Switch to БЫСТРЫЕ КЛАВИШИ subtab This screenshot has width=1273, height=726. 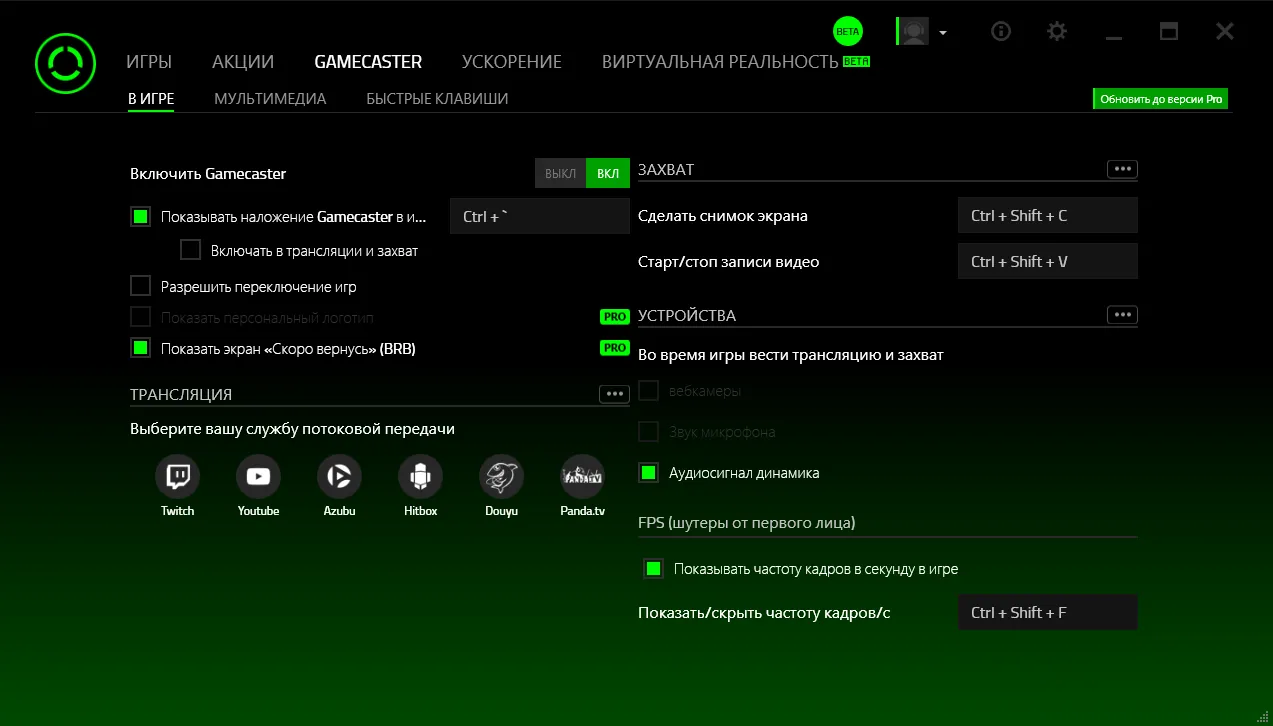click(437, 99)
